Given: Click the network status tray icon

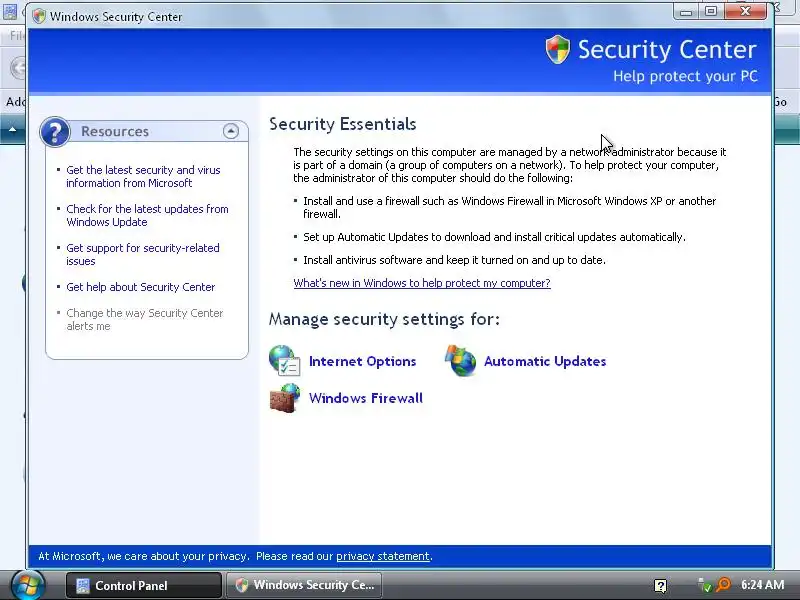Looking at the screenshot, I should pos(705,585).
